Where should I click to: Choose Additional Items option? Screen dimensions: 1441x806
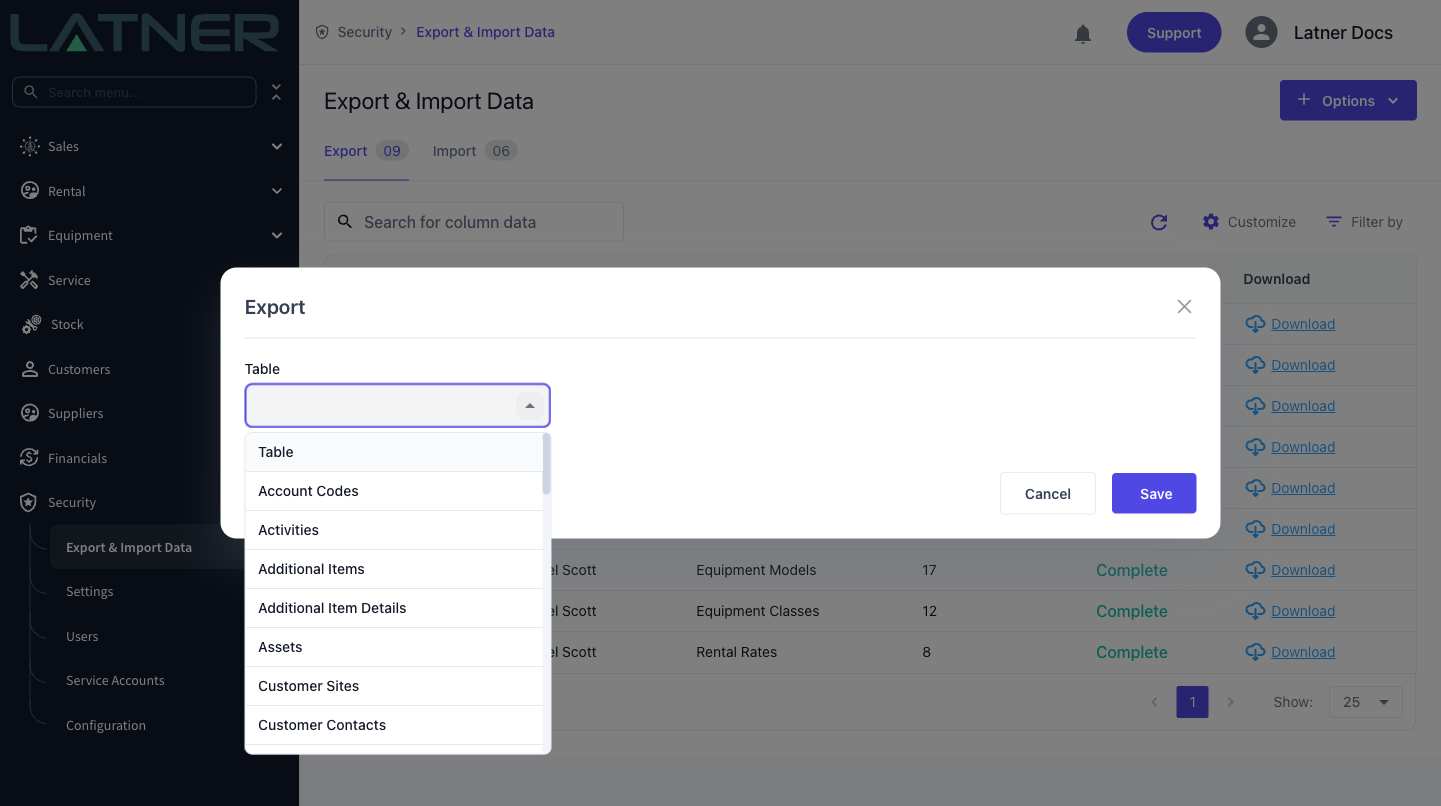coord(394,569)
